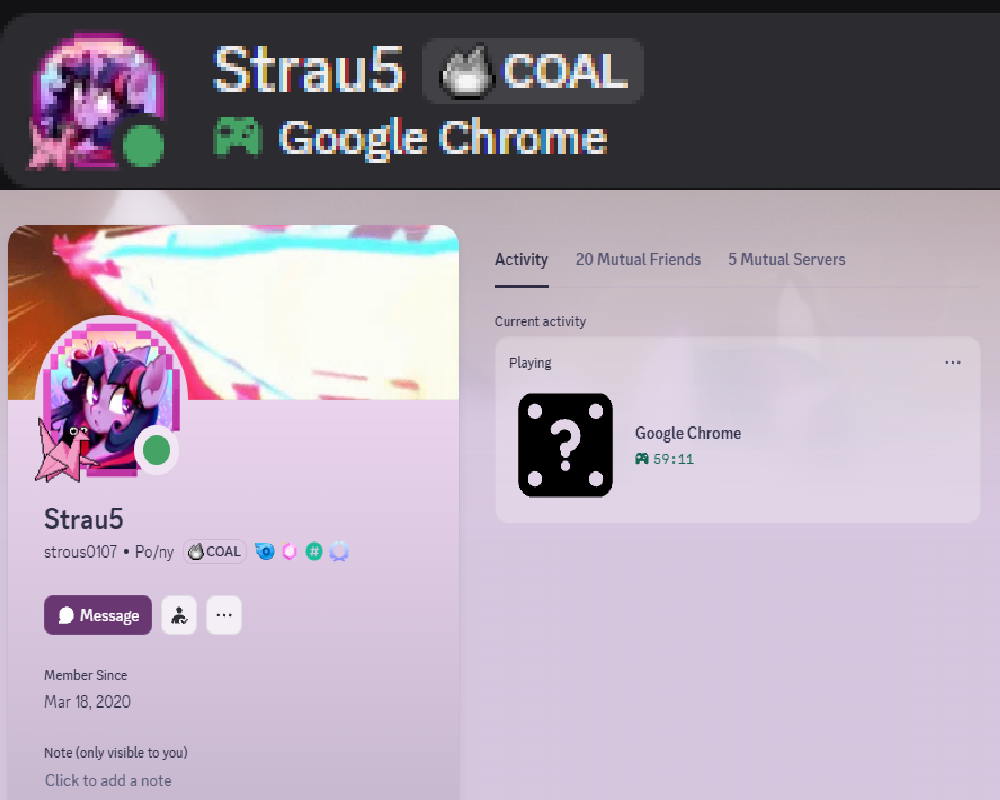Click the Message button
This screenshot has width=1000, height=800.
98,615
